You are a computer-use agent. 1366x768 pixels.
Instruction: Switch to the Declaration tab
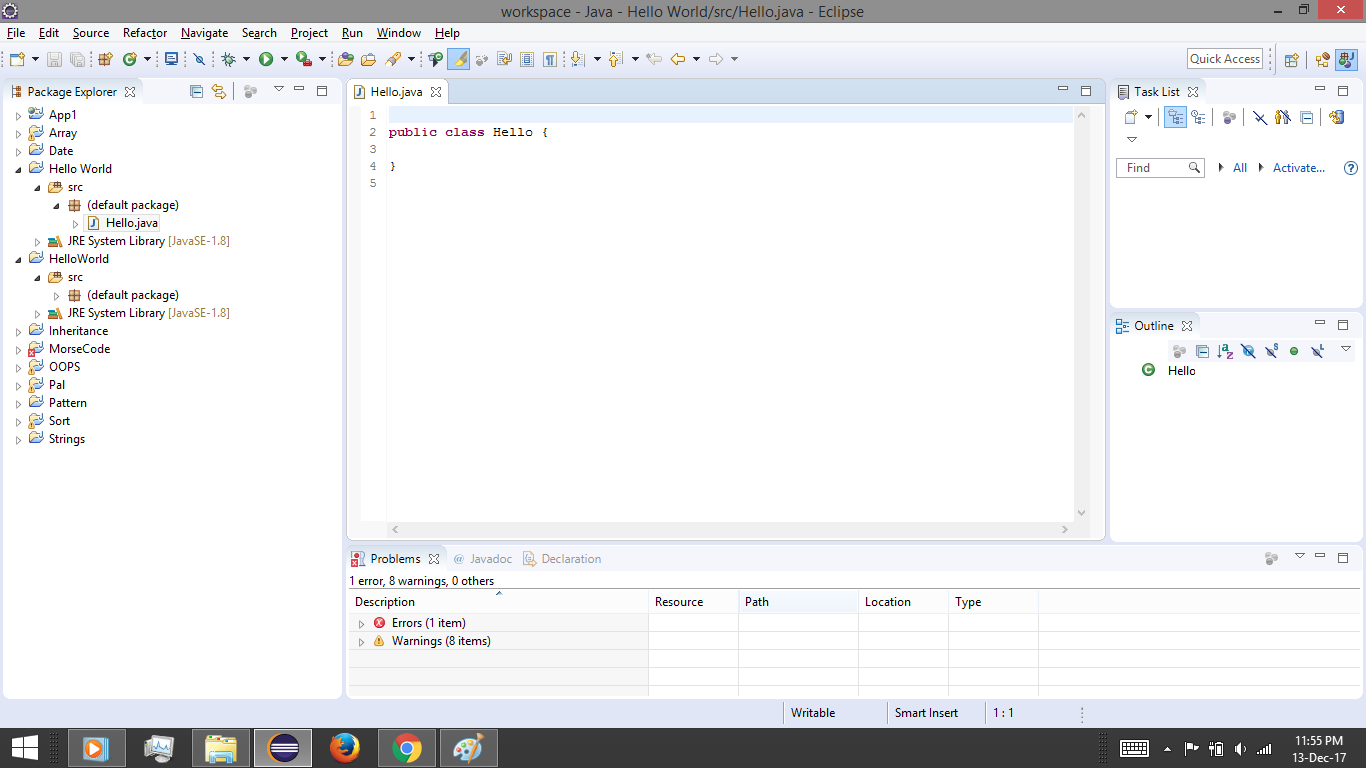click(x=563, y=559)
